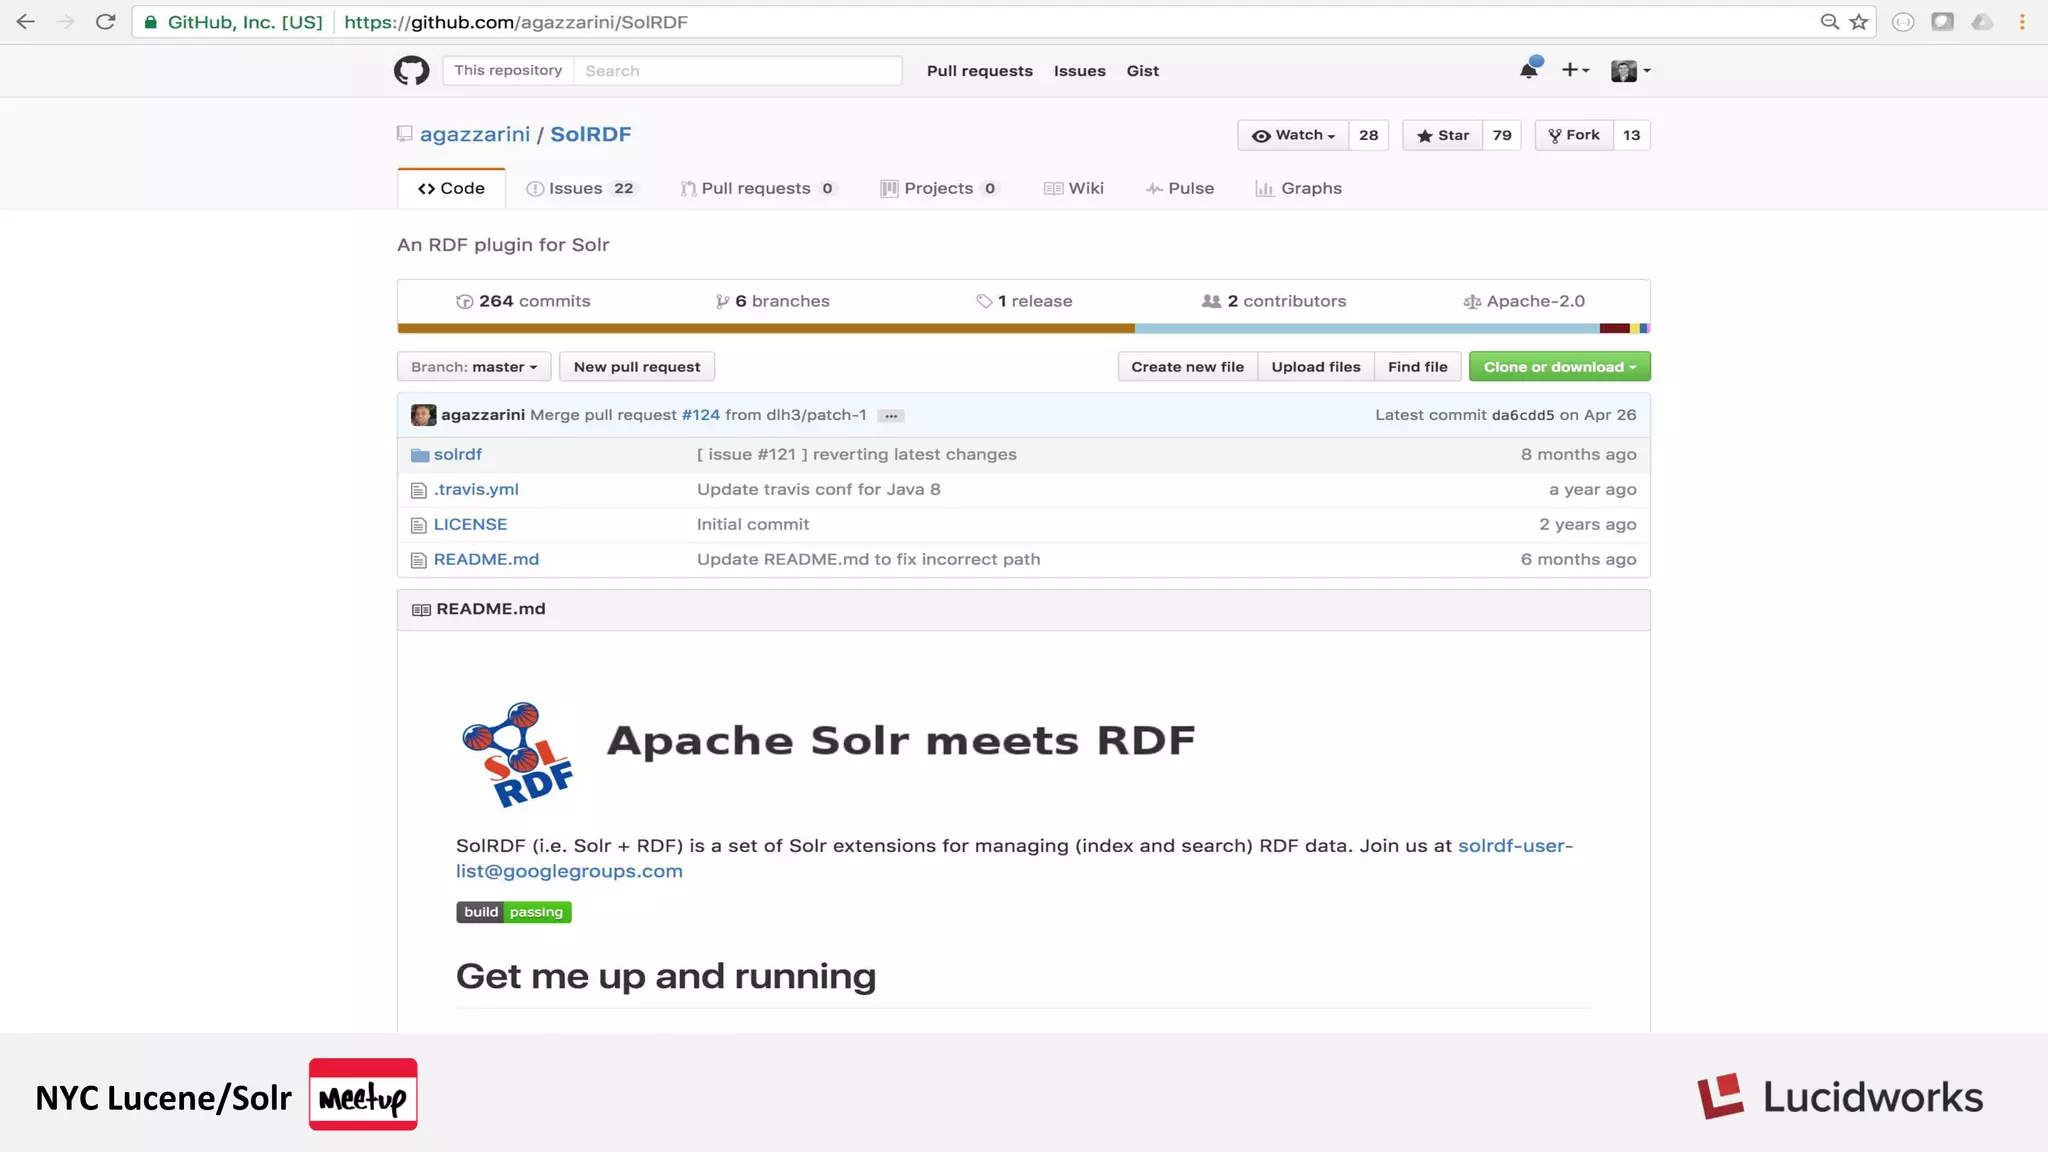
Task: Open the Apache-2.0 license link
Action: 1524,301
